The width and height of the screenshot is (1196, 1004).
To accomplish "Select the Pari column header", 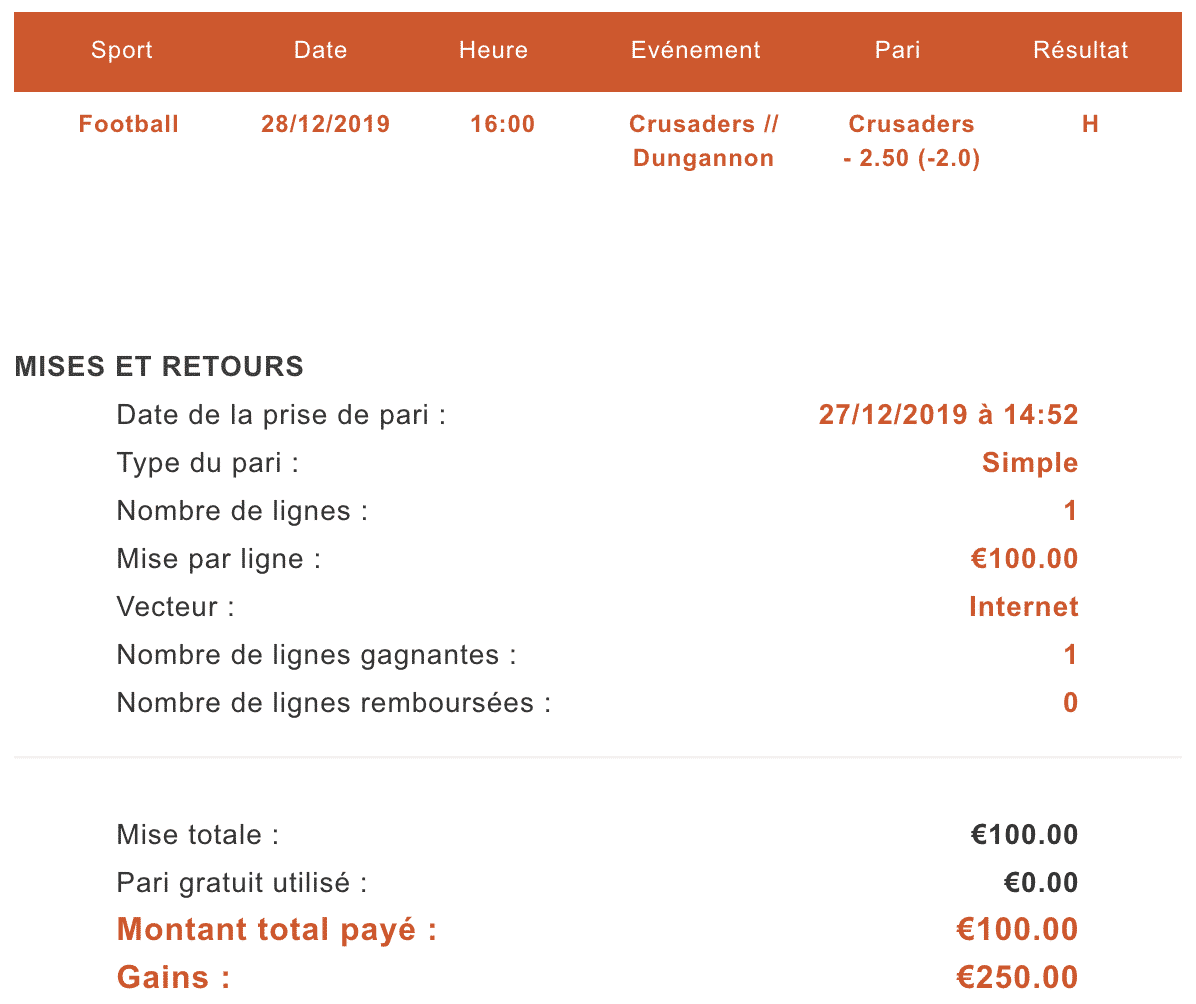I will (x=898, y=50).
